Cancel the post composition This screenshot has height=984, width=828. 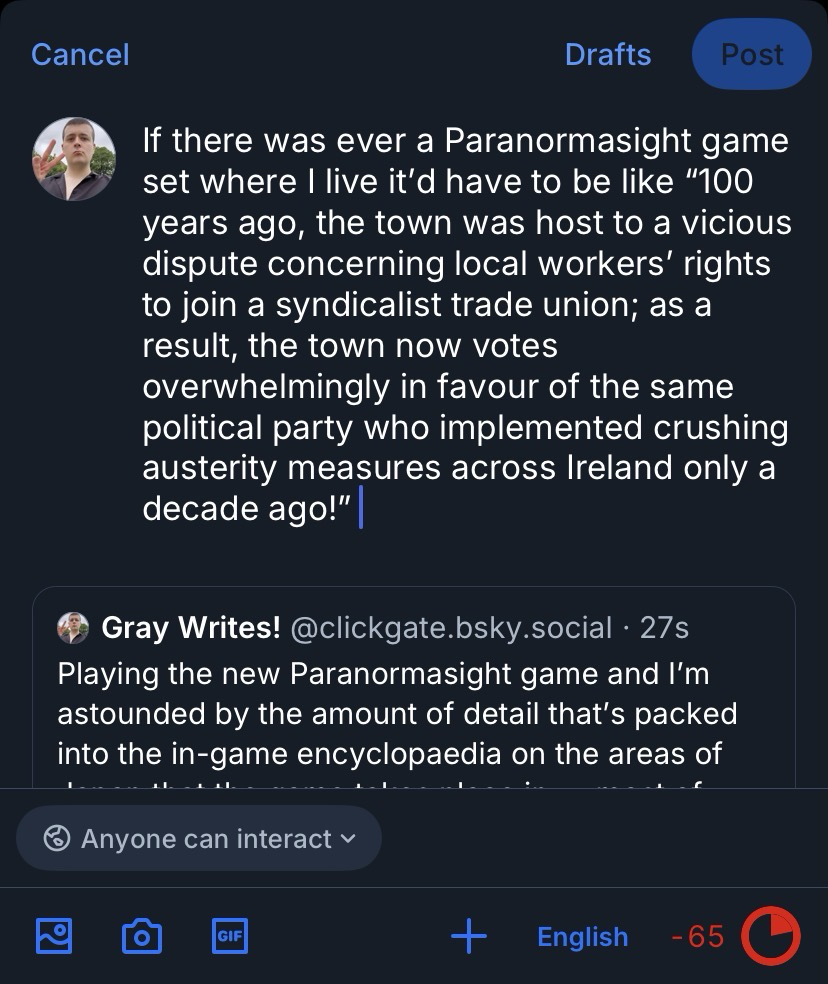tap(80, 54)
